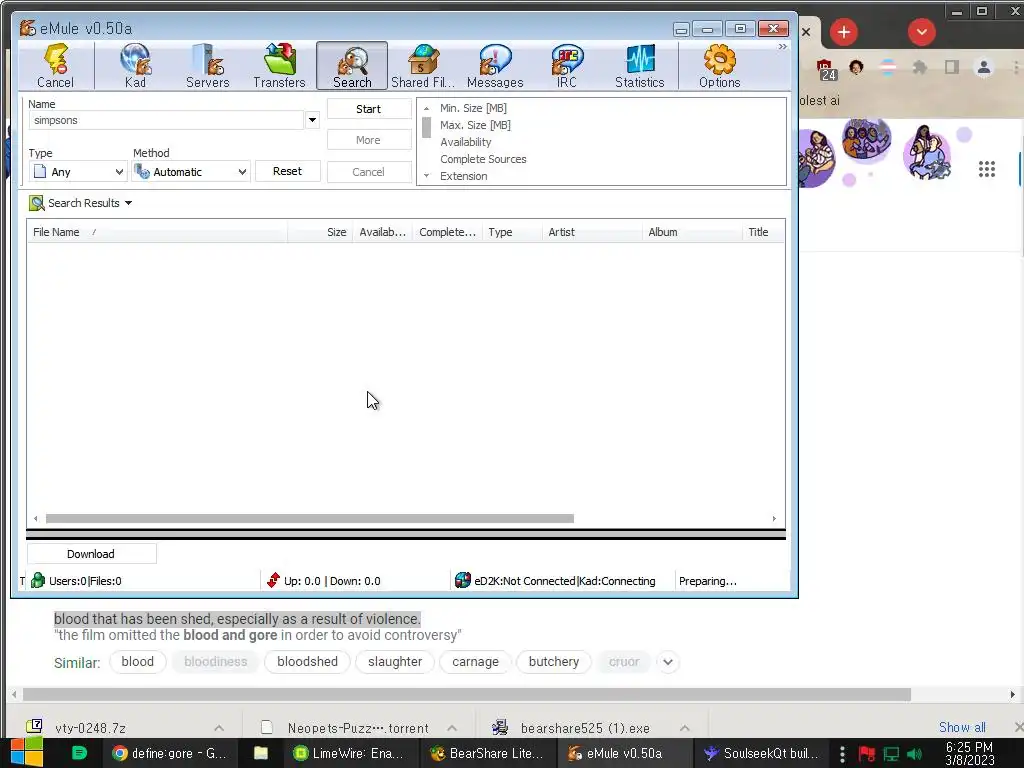Open Chrome extensions puzzle icon
Viewport: 1024px width, 768px height.
[x=920, y=67]
